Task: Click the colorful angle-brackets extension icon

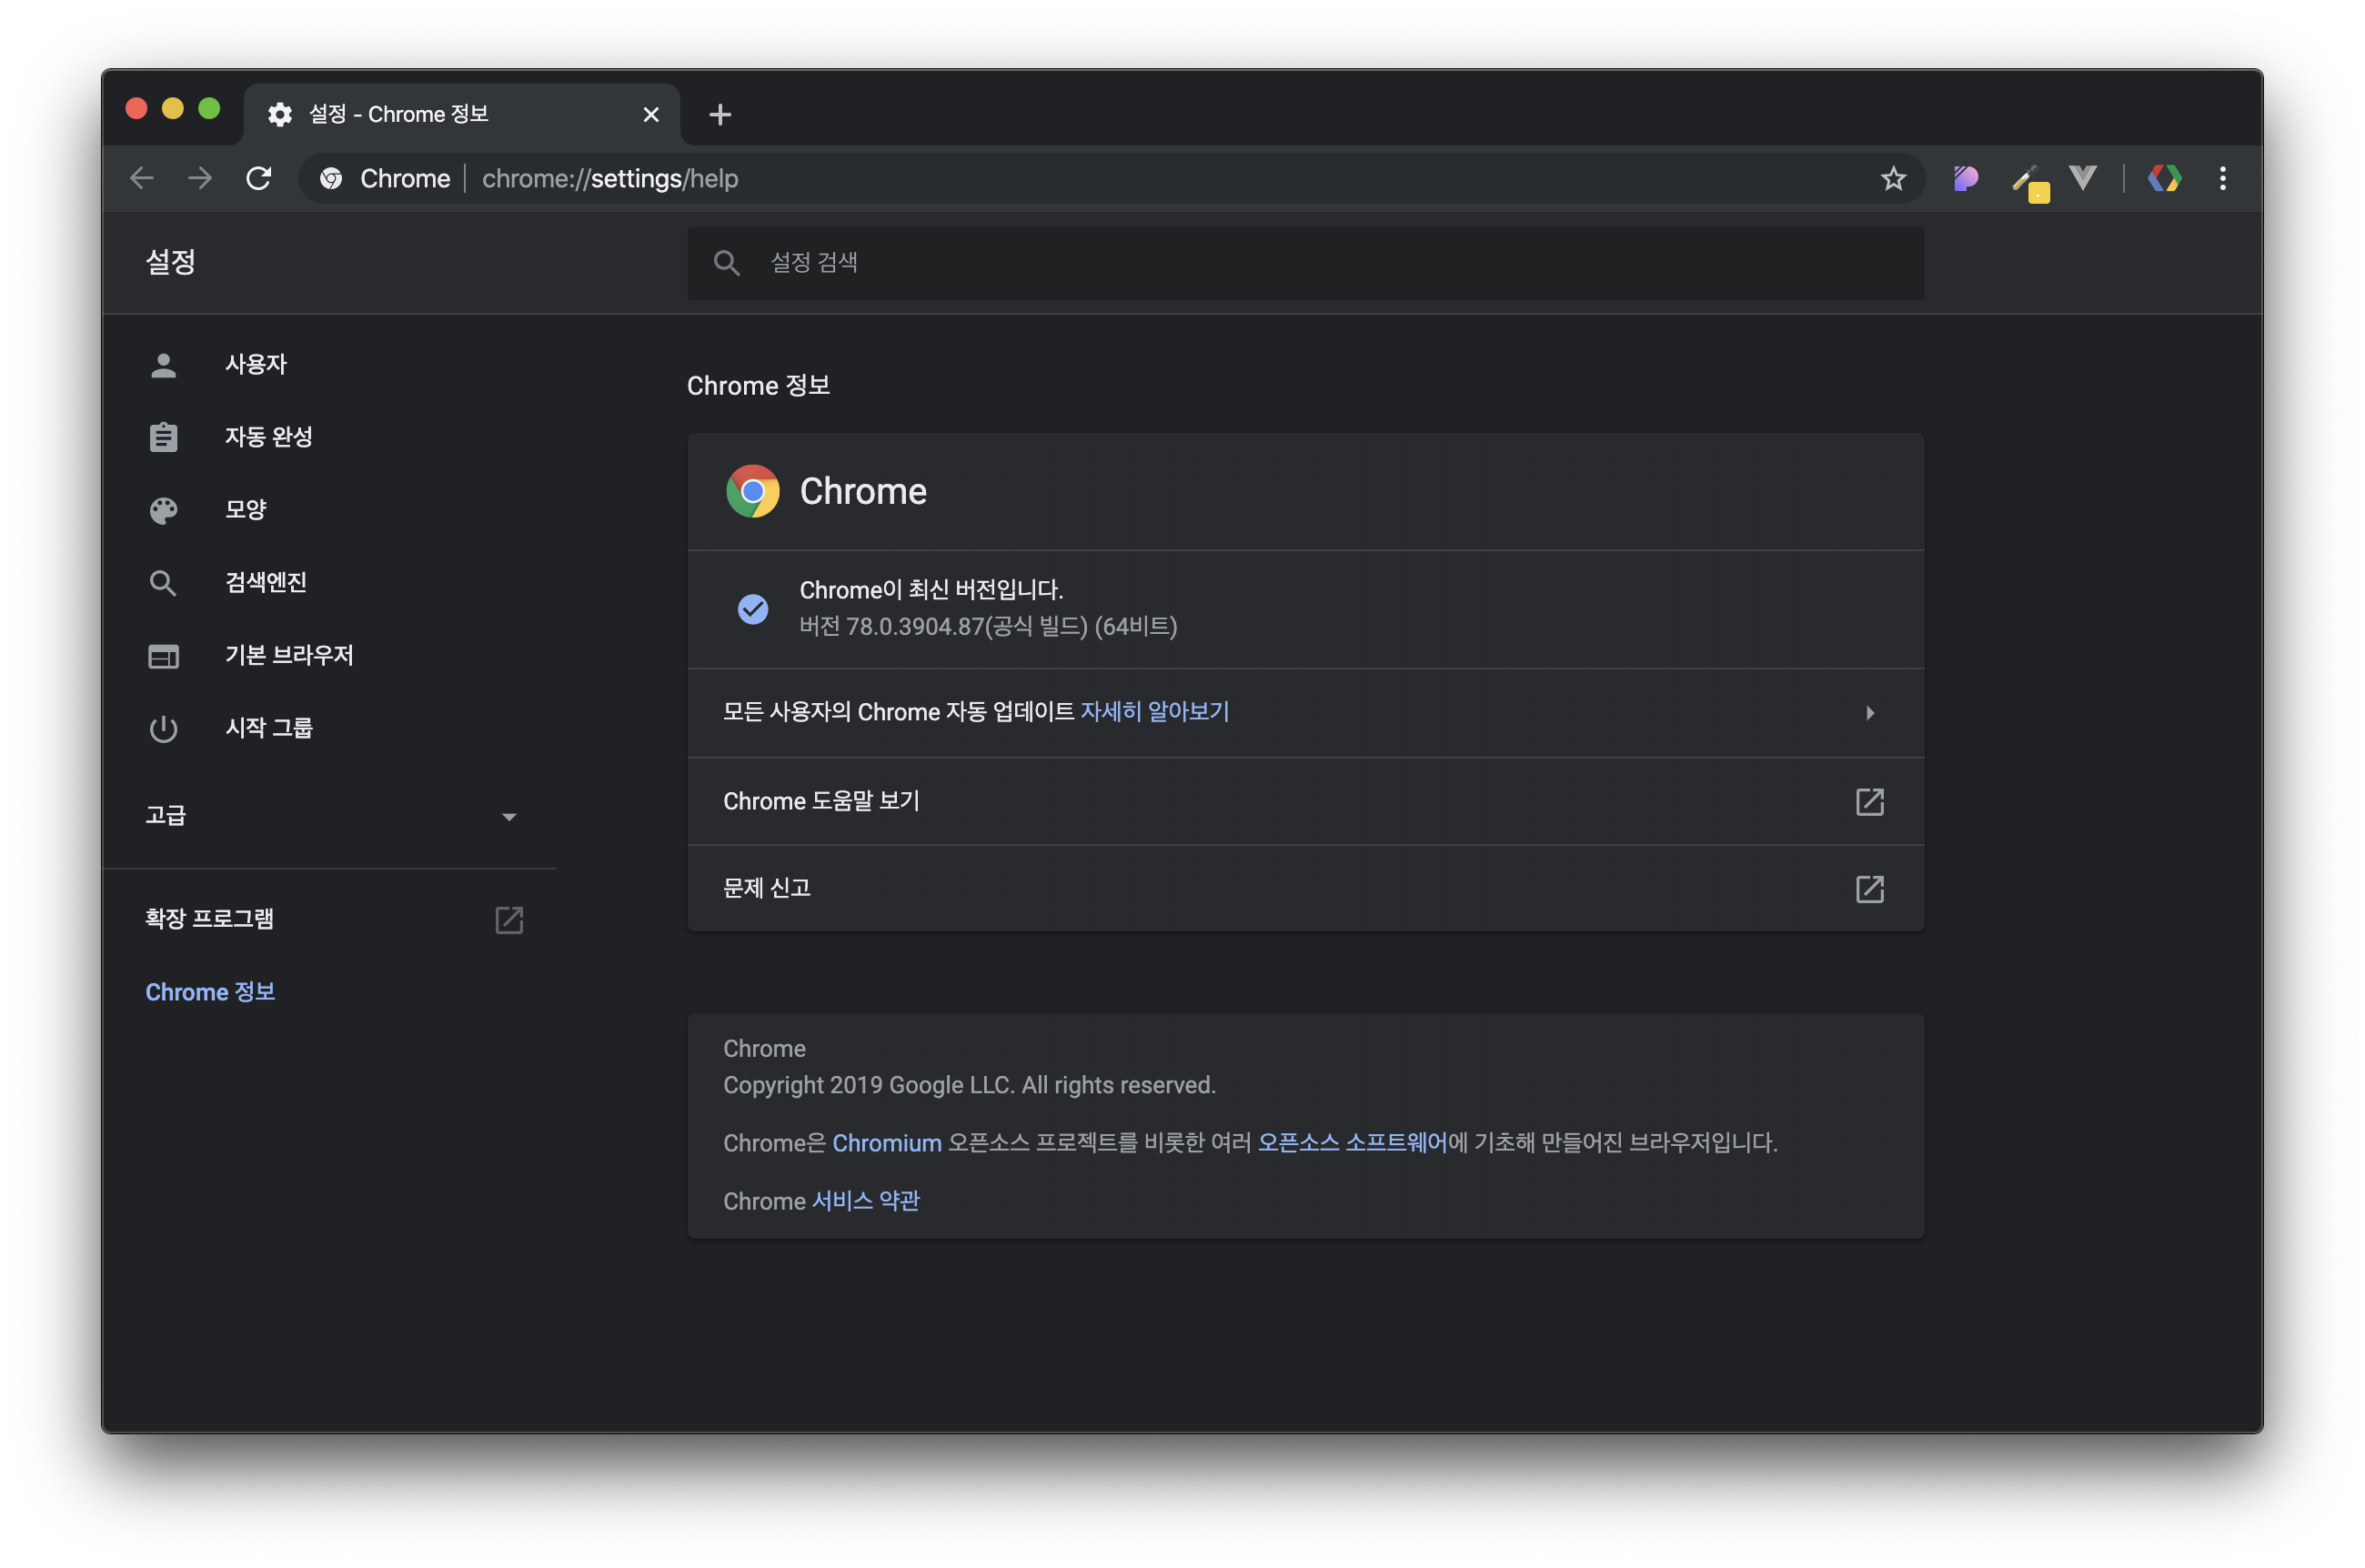Action: (x=2164, y=178)
